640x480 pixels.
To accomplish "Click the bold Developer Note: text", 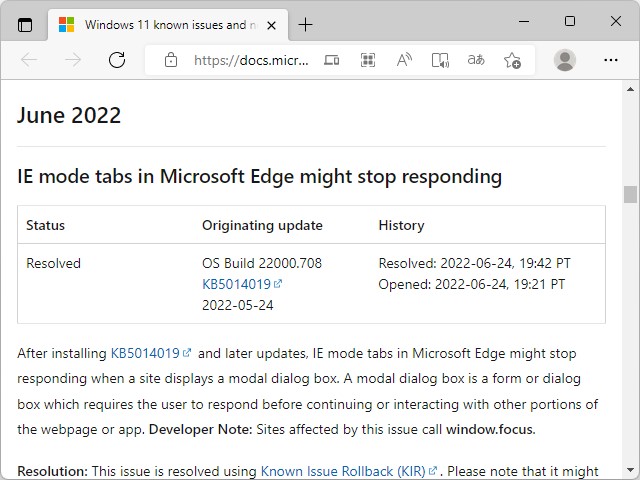I will (x=200, y=429).
